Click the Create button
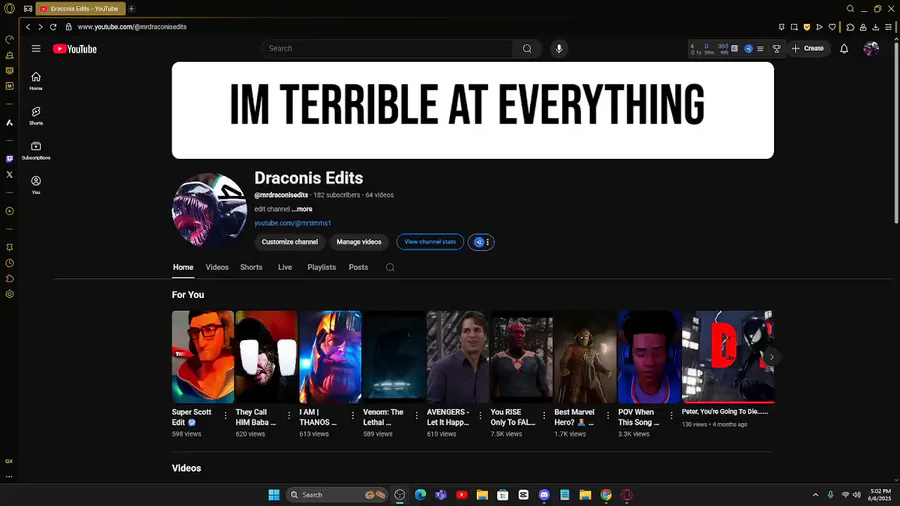 pos(808,49)
